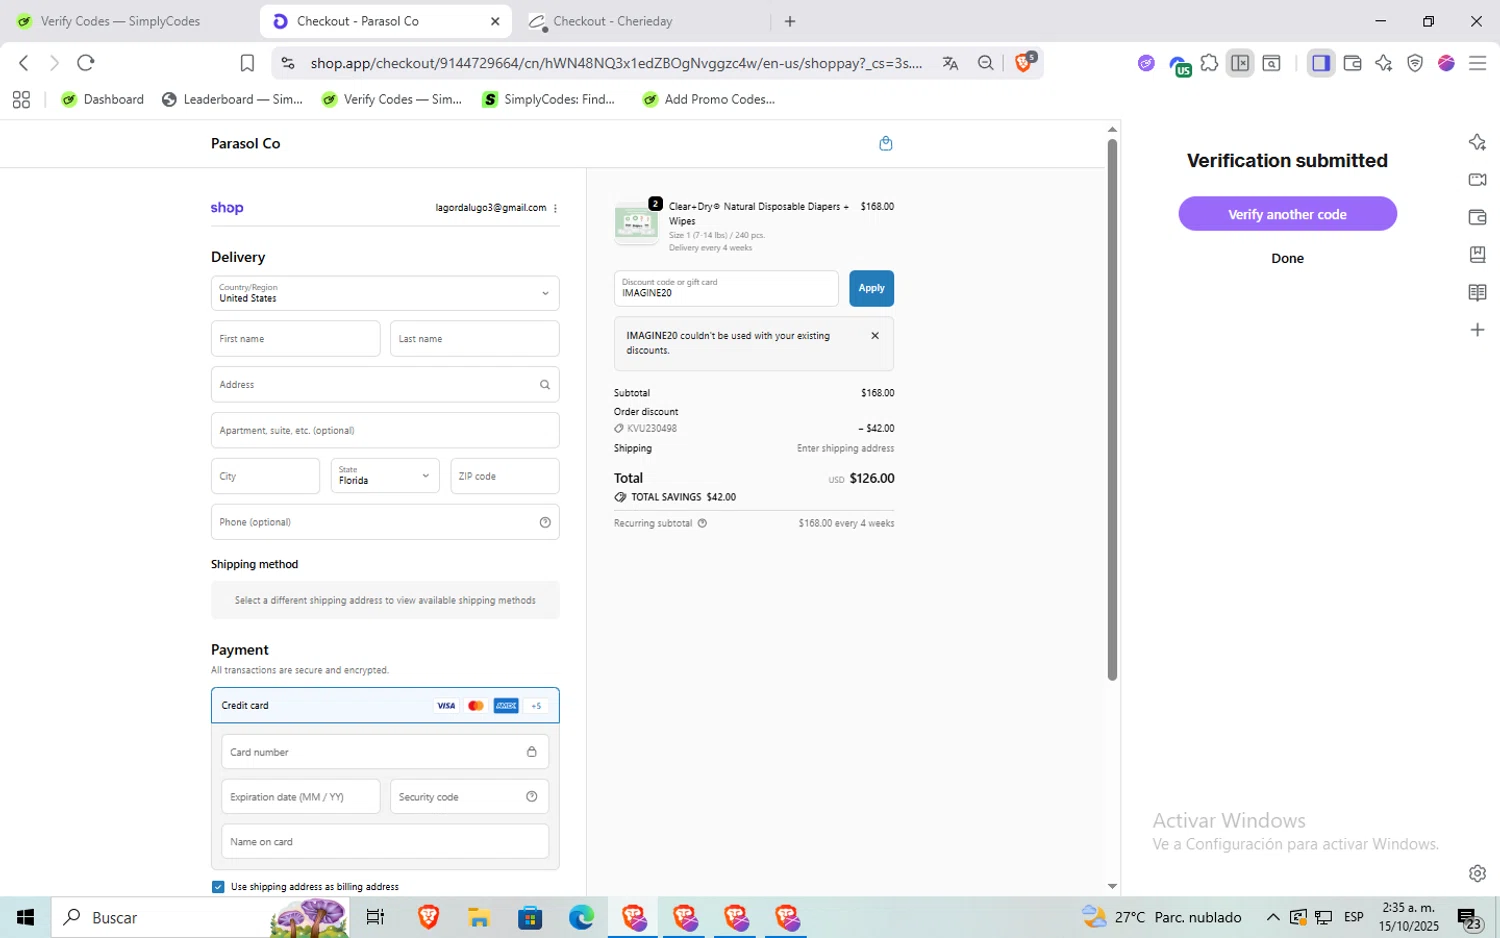Click the Apartment, suite field
Screen dimensions: 1500x938
coord(385,430)
